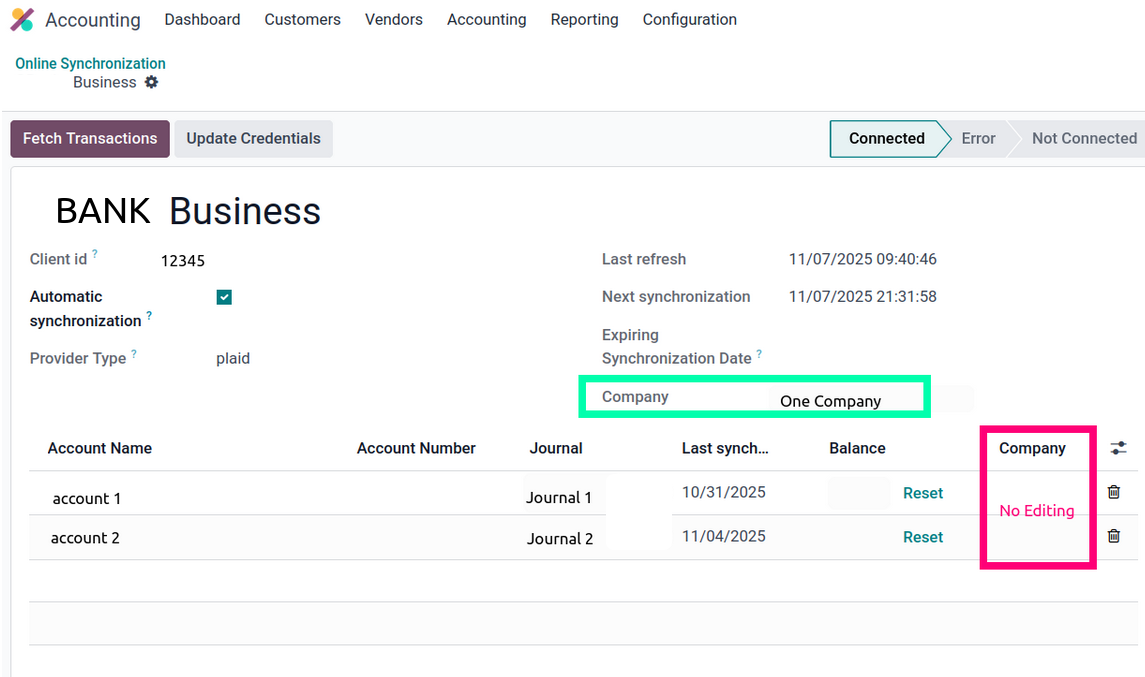Expand the Vendors menu
Screen dimensions: 1145x677
pyautogui.click(x=393, y=20)
